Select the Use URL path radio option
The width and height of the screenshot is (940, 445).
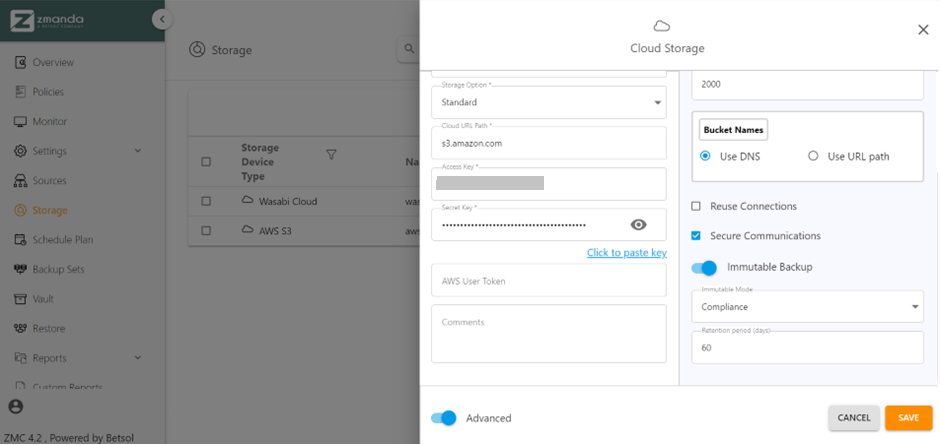(x=813, y=156)
